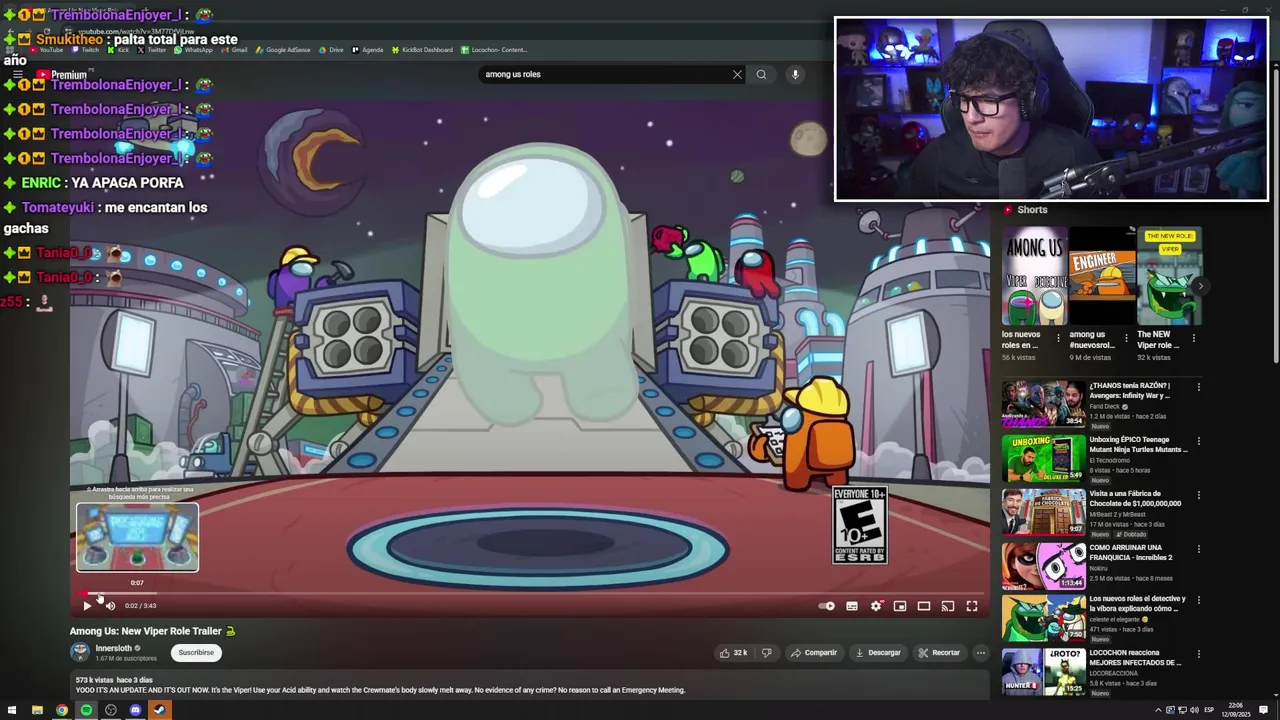Open Short 'among us #nuevosrol...'

click(x=1102, y=276)
